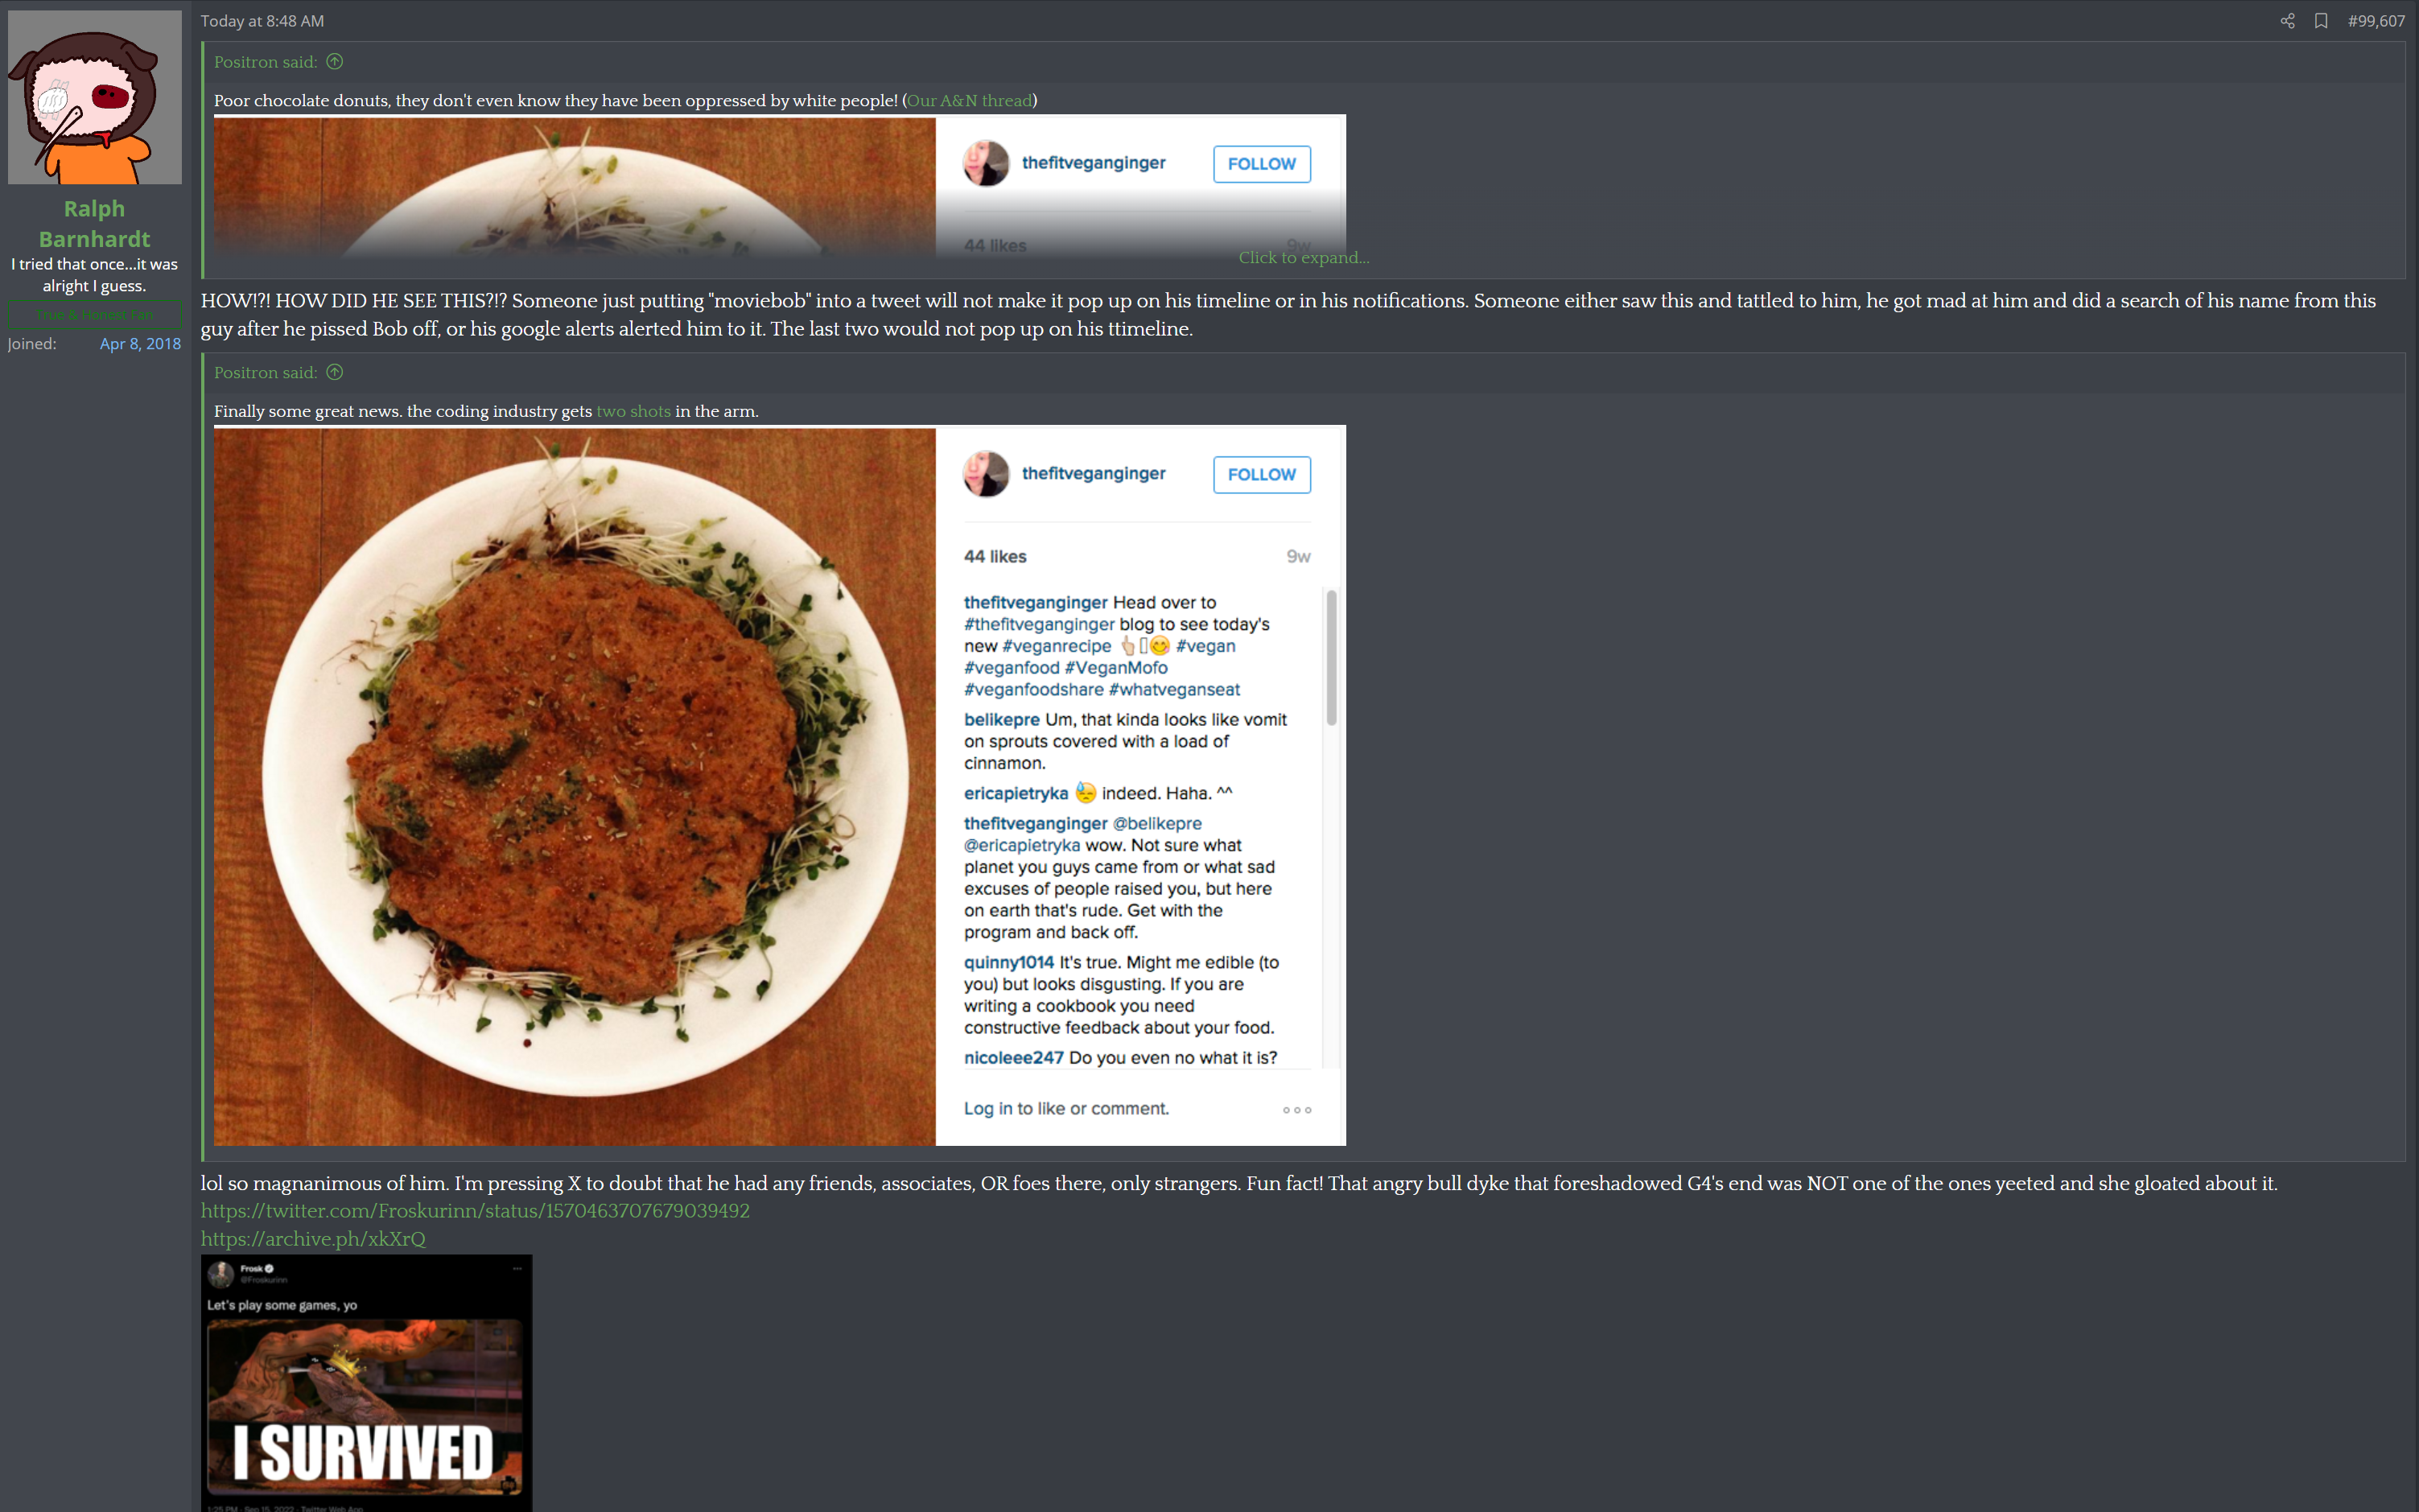Screen dimensions: 2419x1512
Task: Open the share icon for this post
Action: tap(2287, 21)
